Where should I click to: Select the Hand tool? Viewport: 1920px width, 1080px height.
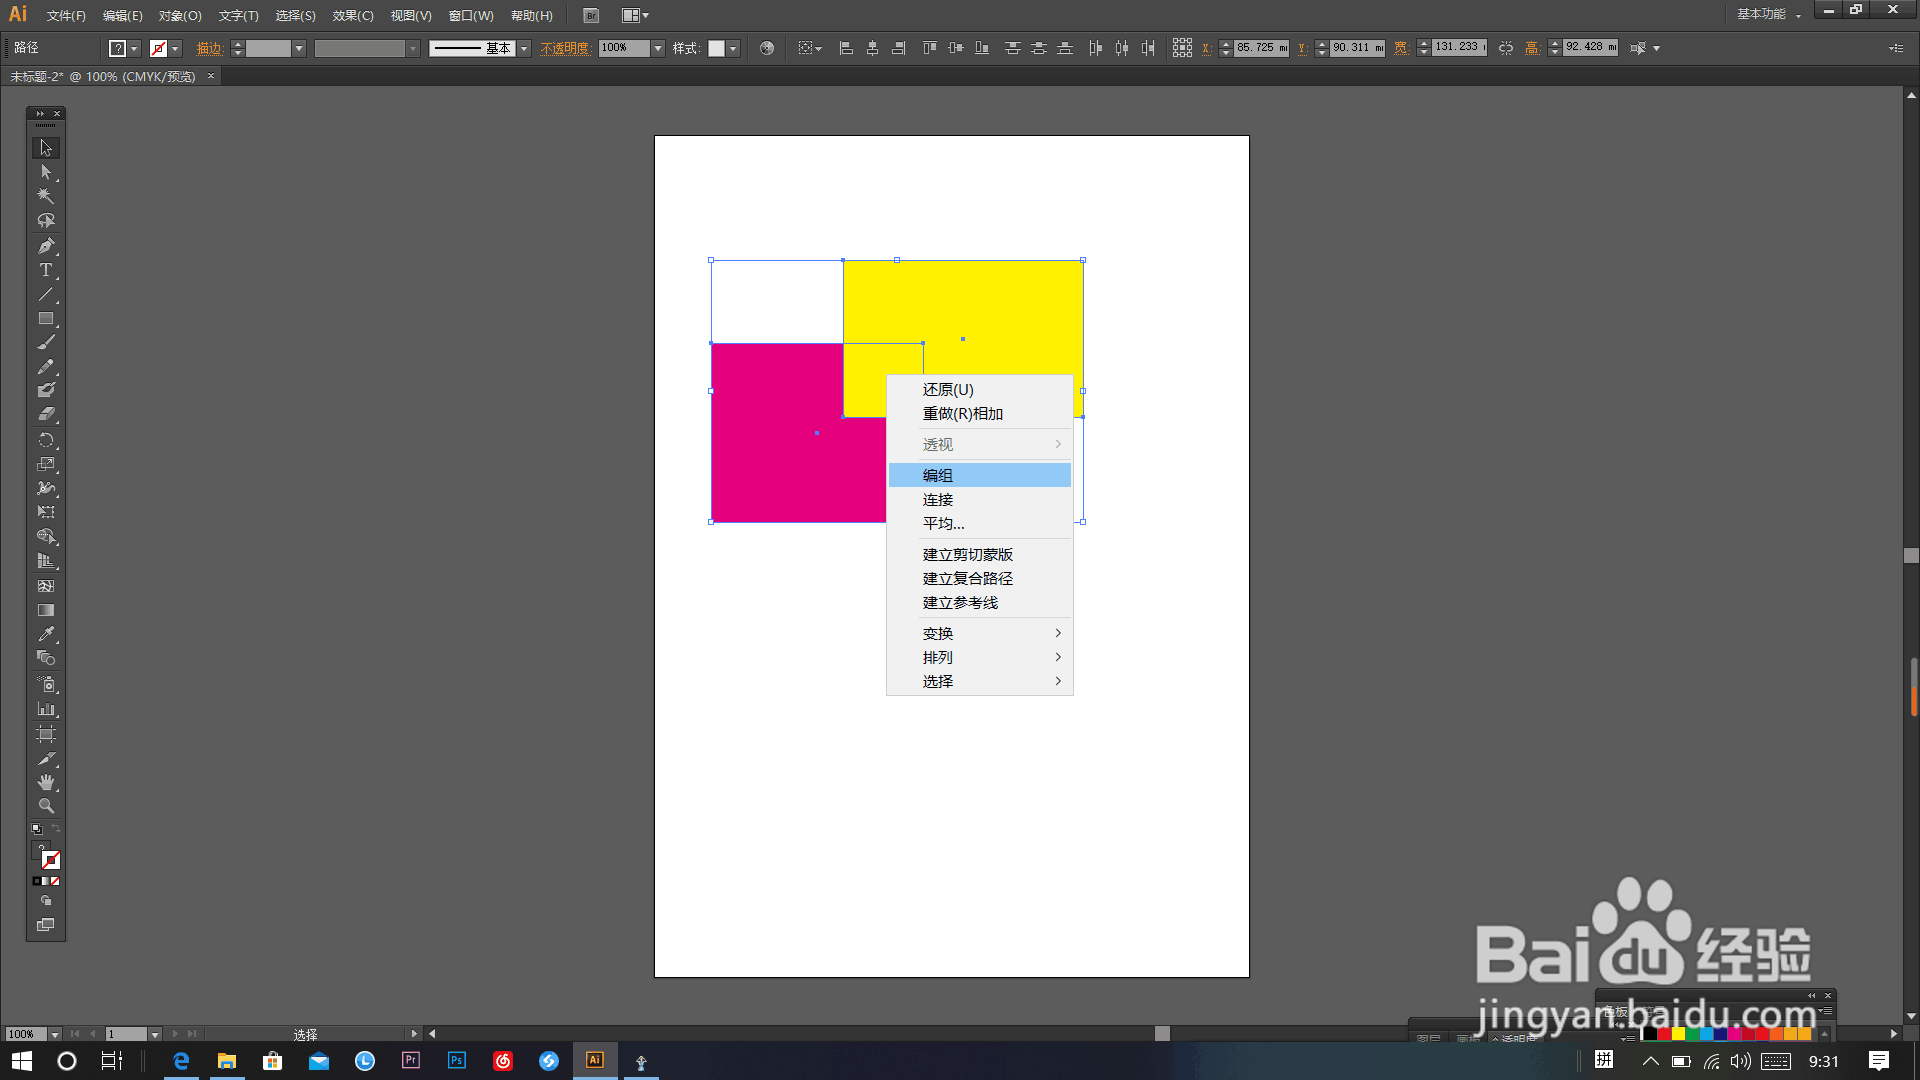pos(46,782)
